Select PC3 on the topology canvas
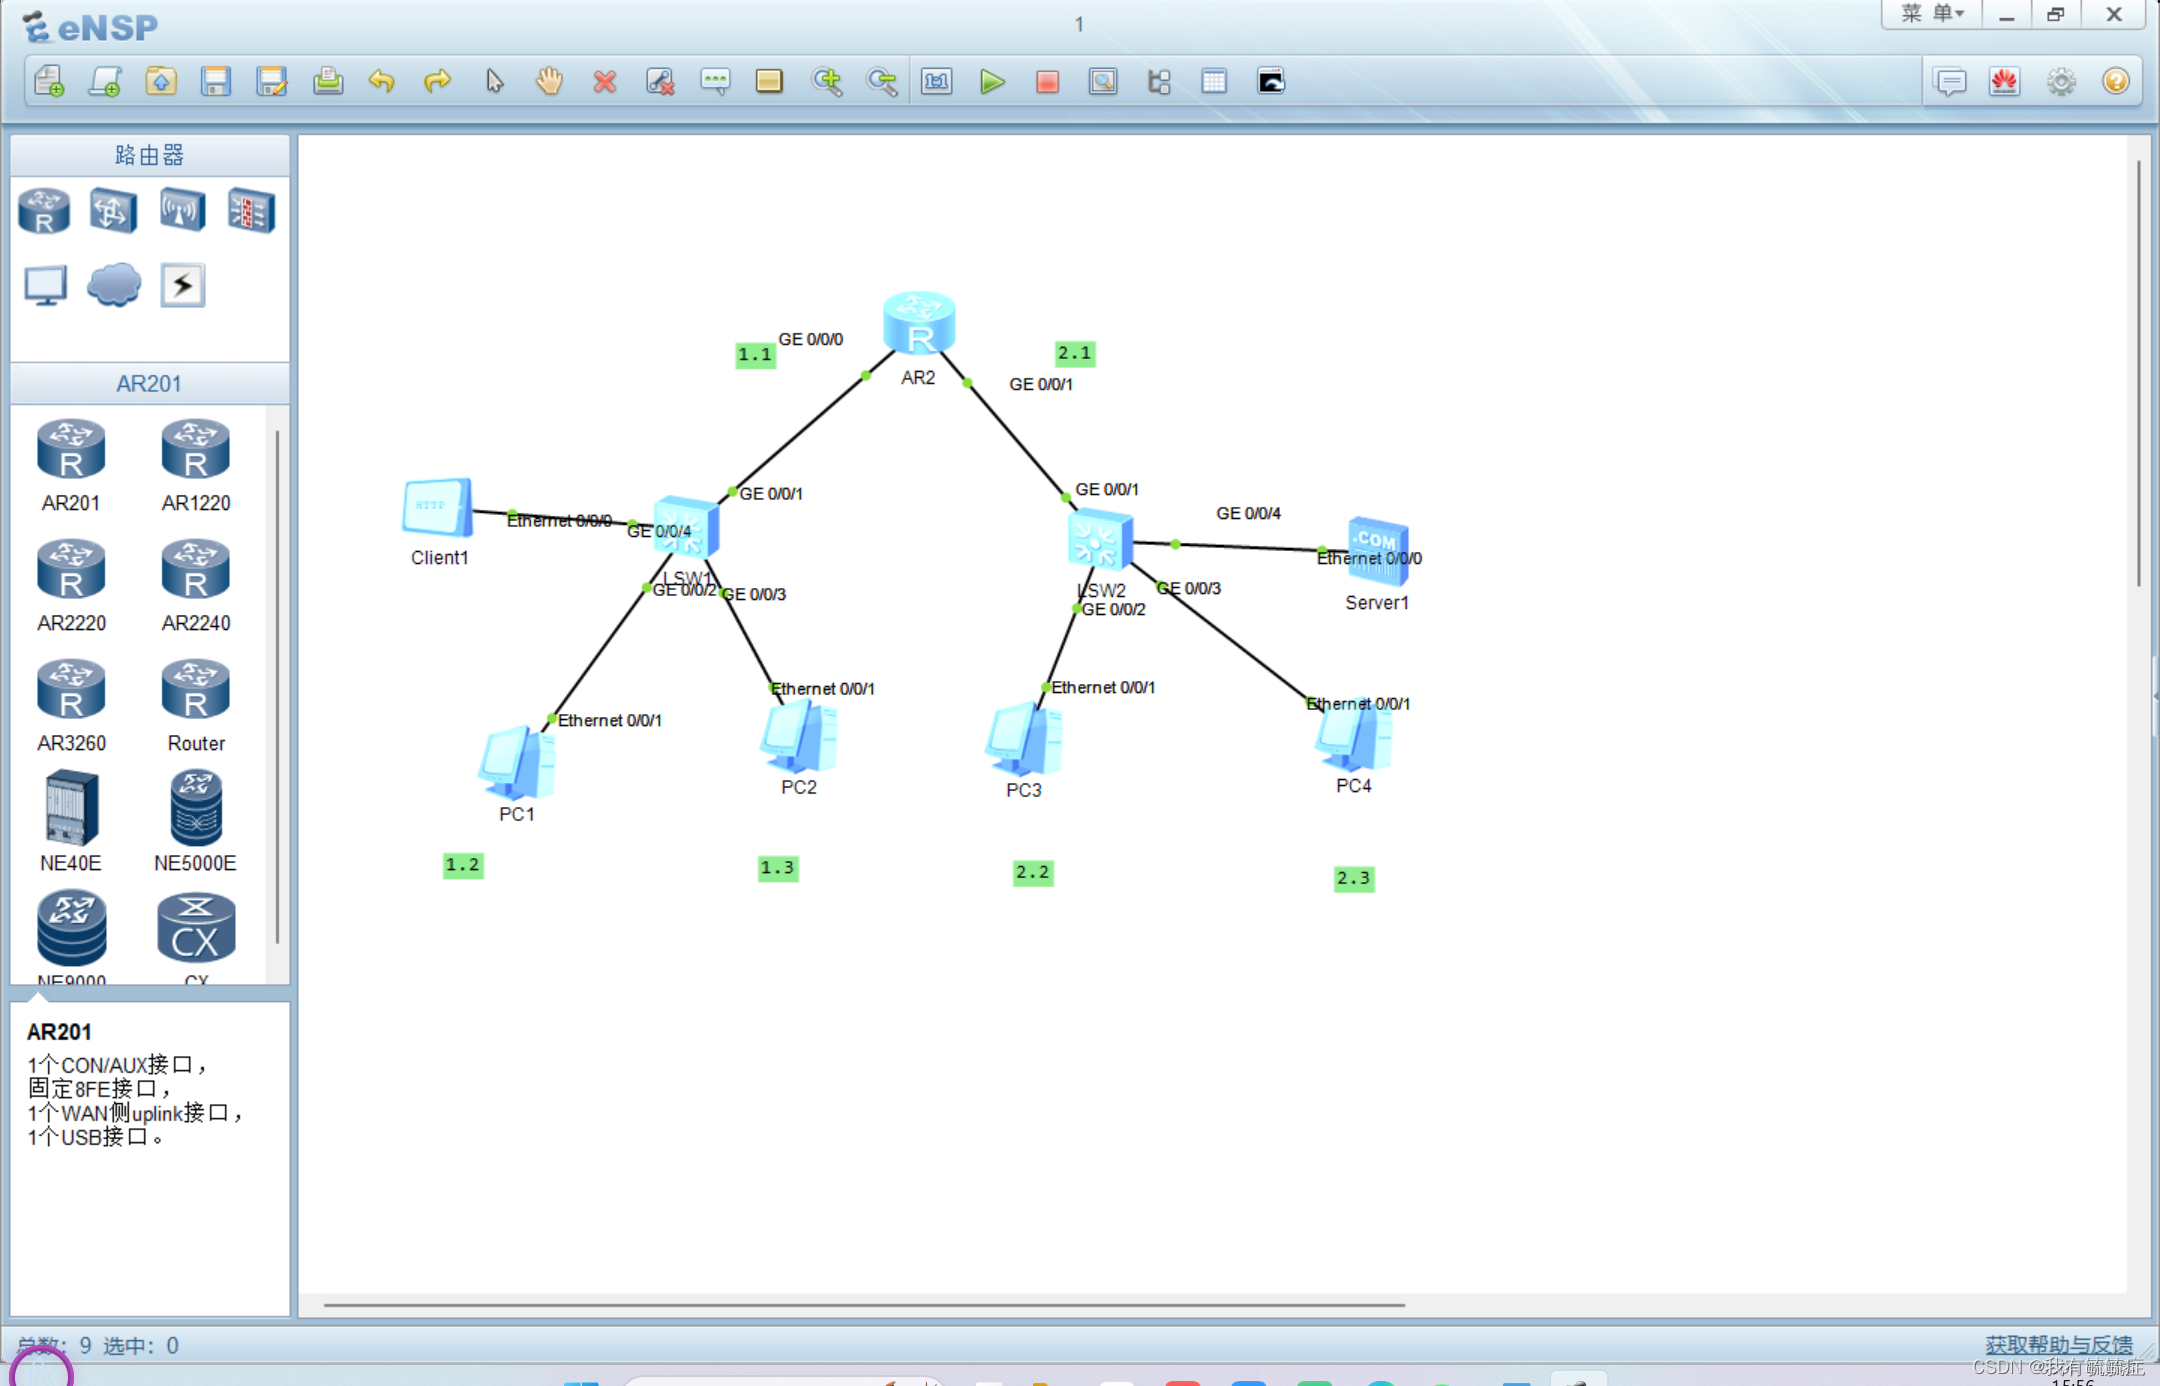2160x1386 pixels. tap(1024, 739)
